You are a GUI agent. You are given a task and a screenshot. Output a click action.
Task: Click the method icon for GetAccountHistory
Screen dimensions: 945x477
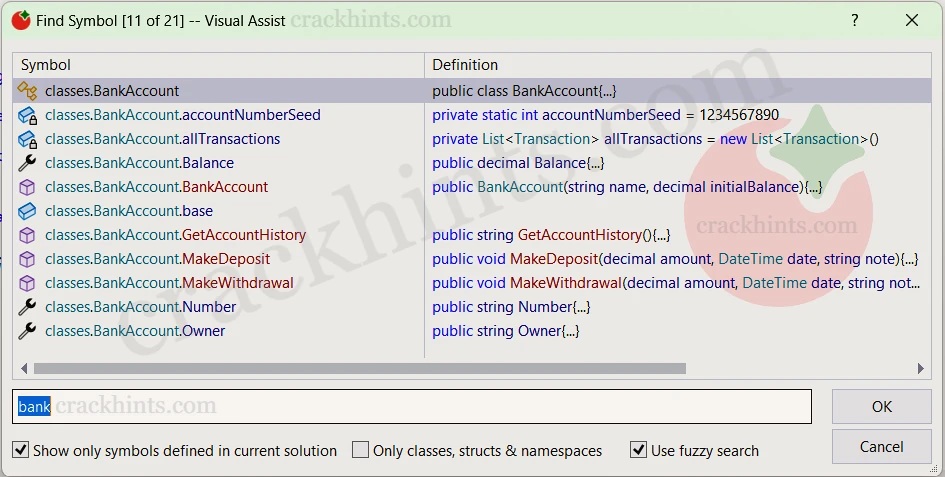pyautogui.click(x=27, y=235)
